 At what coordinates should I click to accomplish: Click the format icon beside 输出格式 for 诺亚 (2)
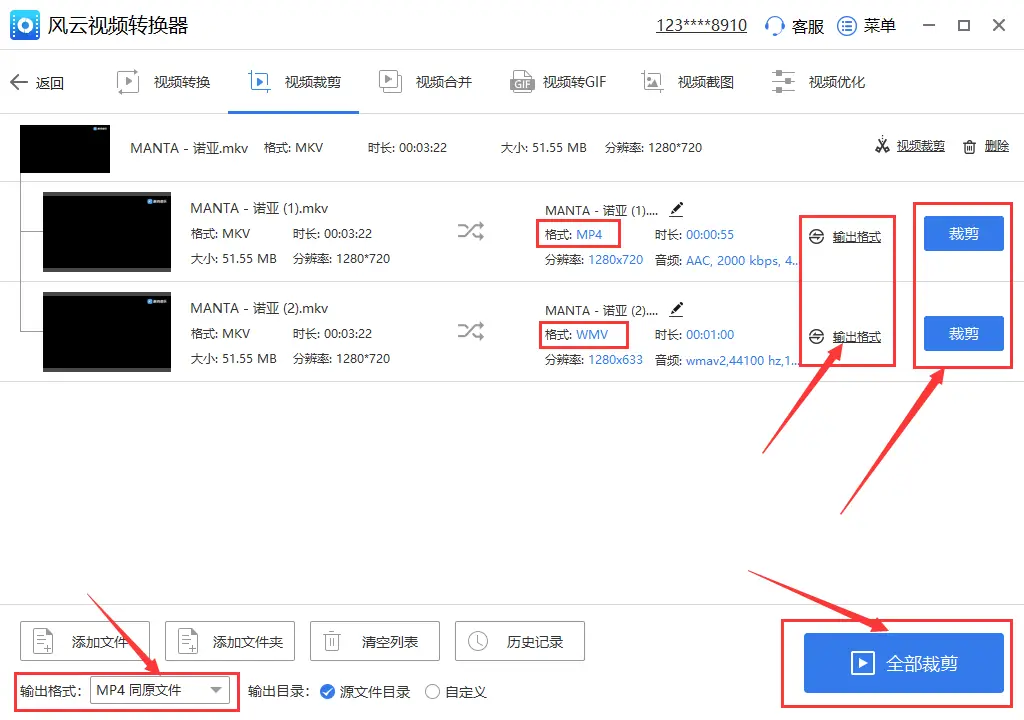point(816,336)
